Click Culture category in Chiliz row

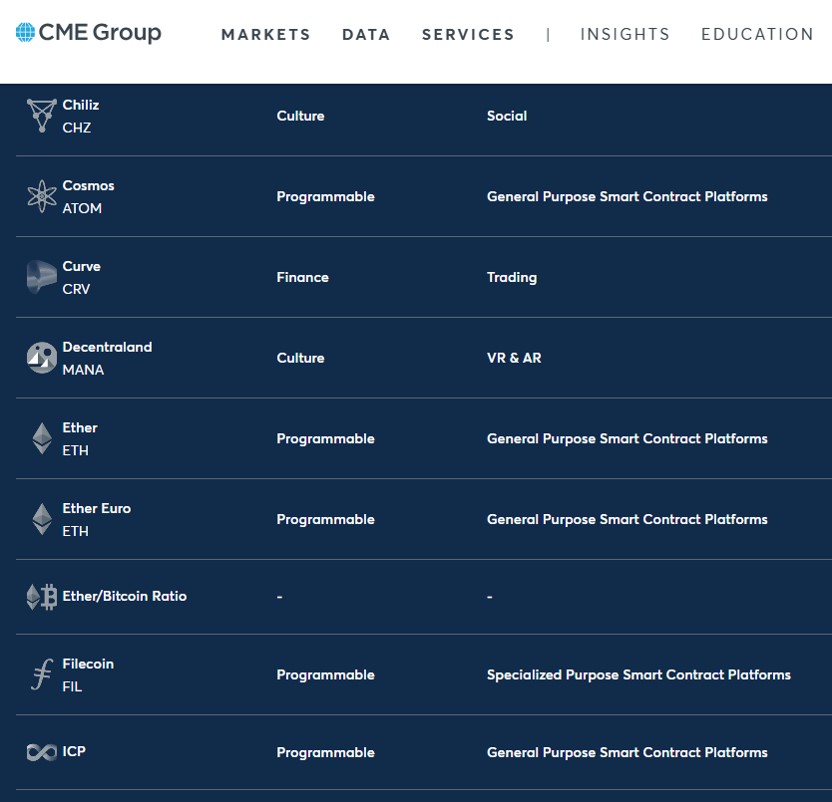300,116
